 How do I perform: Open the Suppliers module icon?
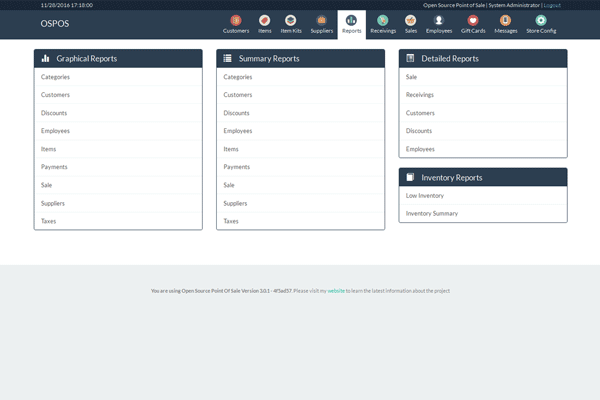pyautogui.click(x=321, y=20)
